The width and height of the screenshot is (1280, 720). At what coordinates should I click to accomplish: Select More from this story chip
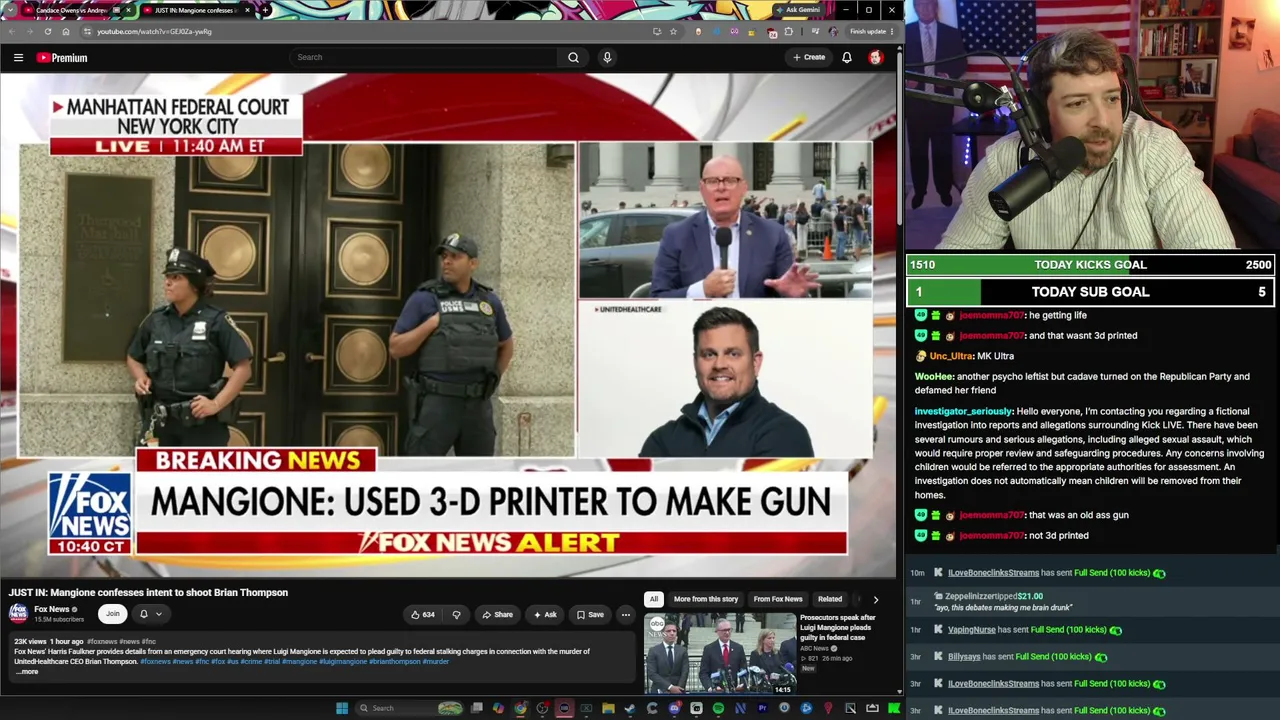(x=706, y=599)
